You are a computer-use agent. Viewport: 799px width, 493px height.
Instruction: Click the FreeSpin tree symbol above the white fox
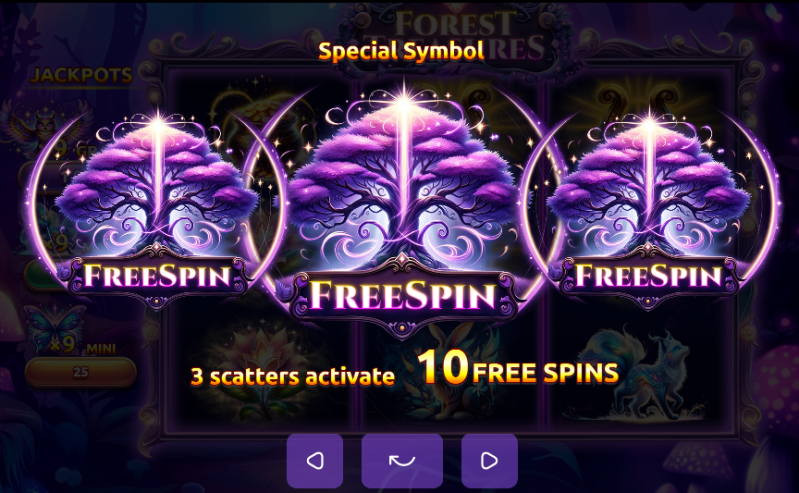[x=648, y=209]
